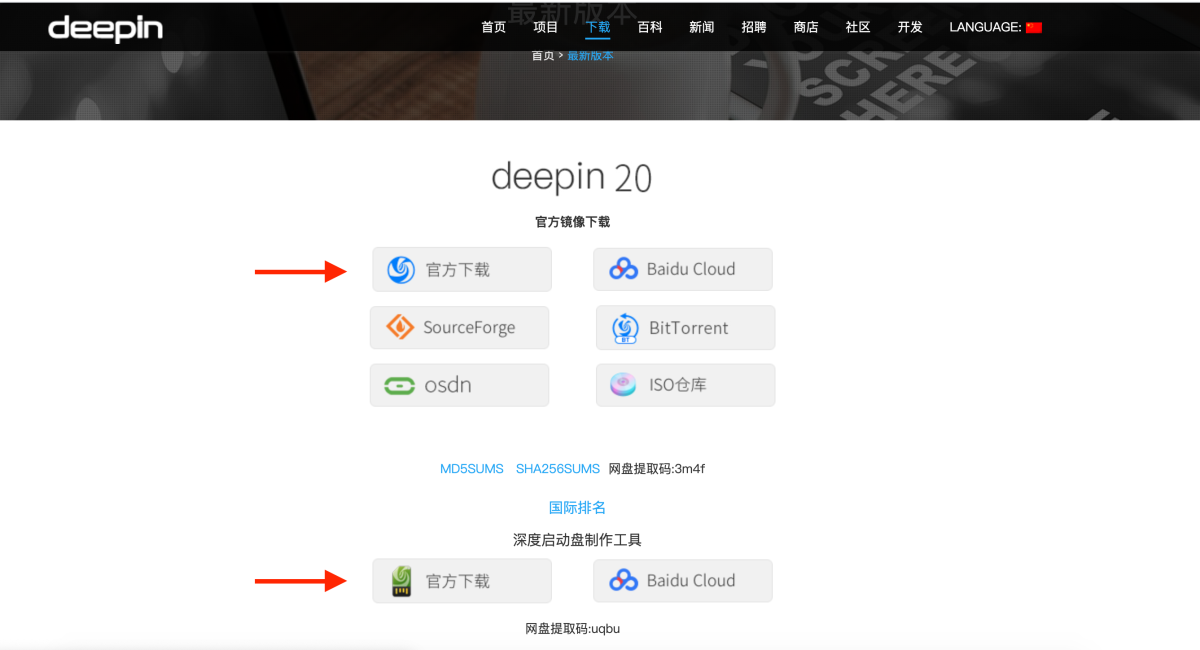The image size is (1200, 650).
Task: Go to the 商店 menu item
Action: point(806,27)
